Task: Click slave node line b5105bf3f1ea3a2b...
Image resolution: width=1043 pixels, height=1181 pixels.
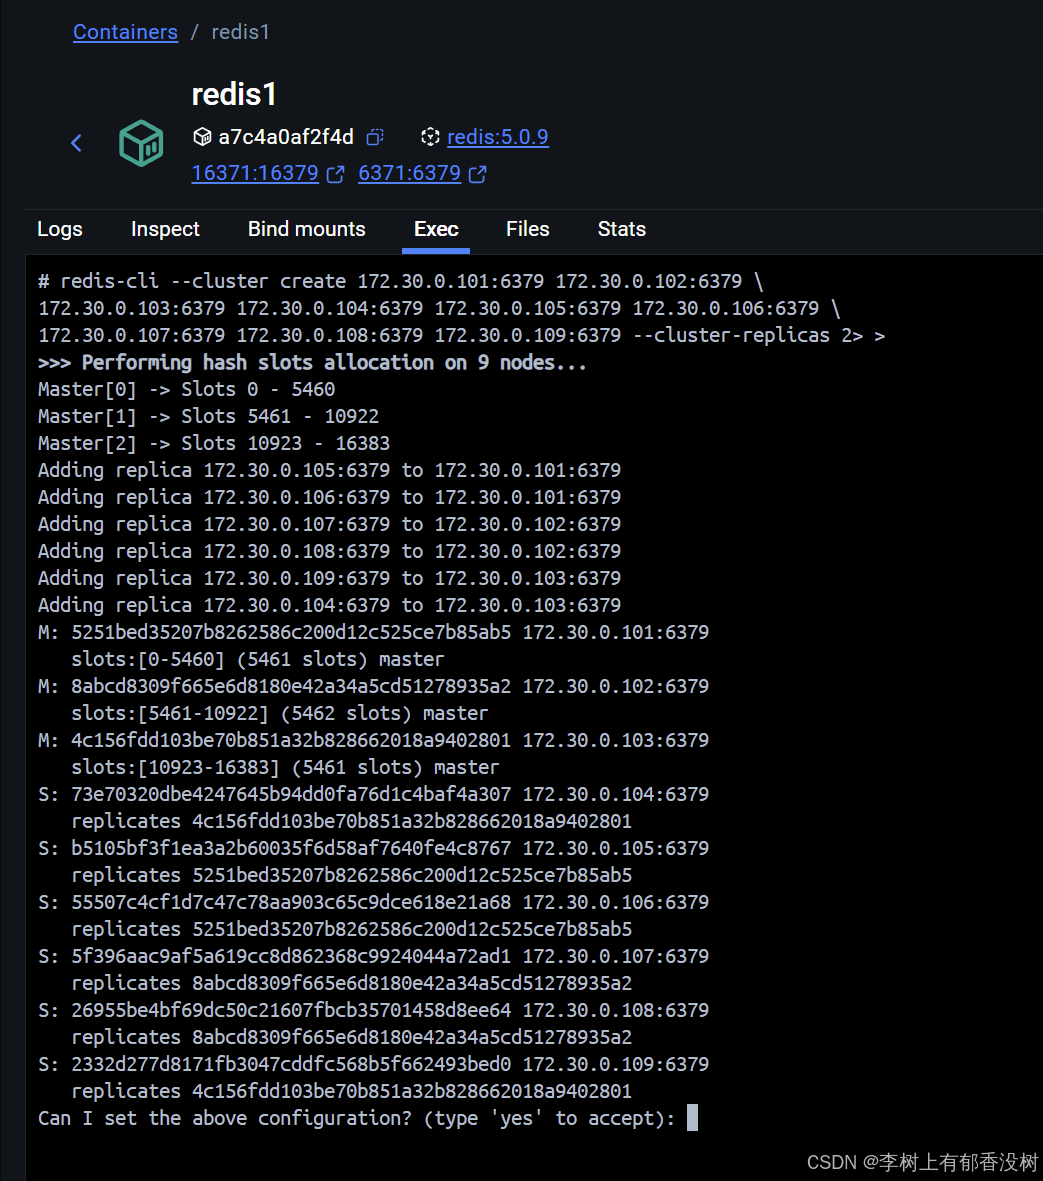Action: pos(374,848)
